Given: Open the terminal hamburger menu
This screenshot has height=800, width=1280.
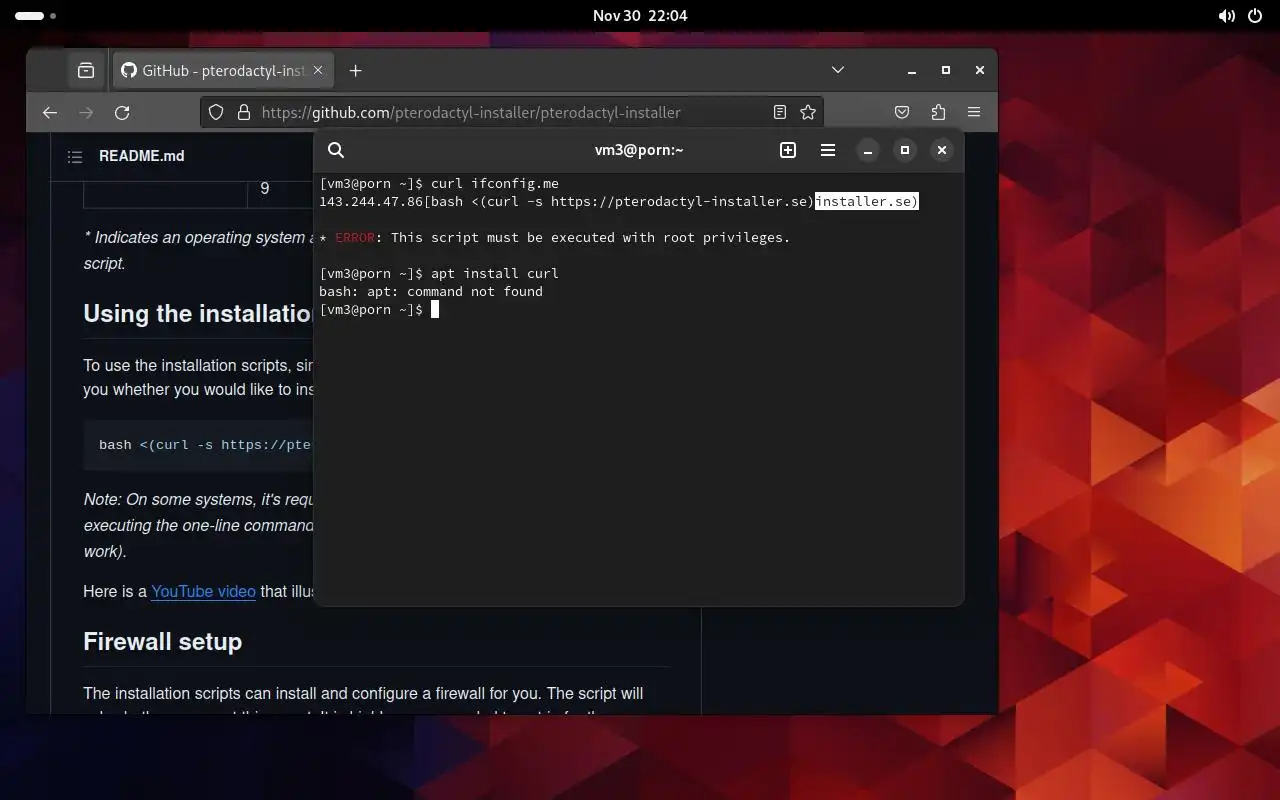Looking at the screenshot, I should pyautogui.click(x=828, y=150).
